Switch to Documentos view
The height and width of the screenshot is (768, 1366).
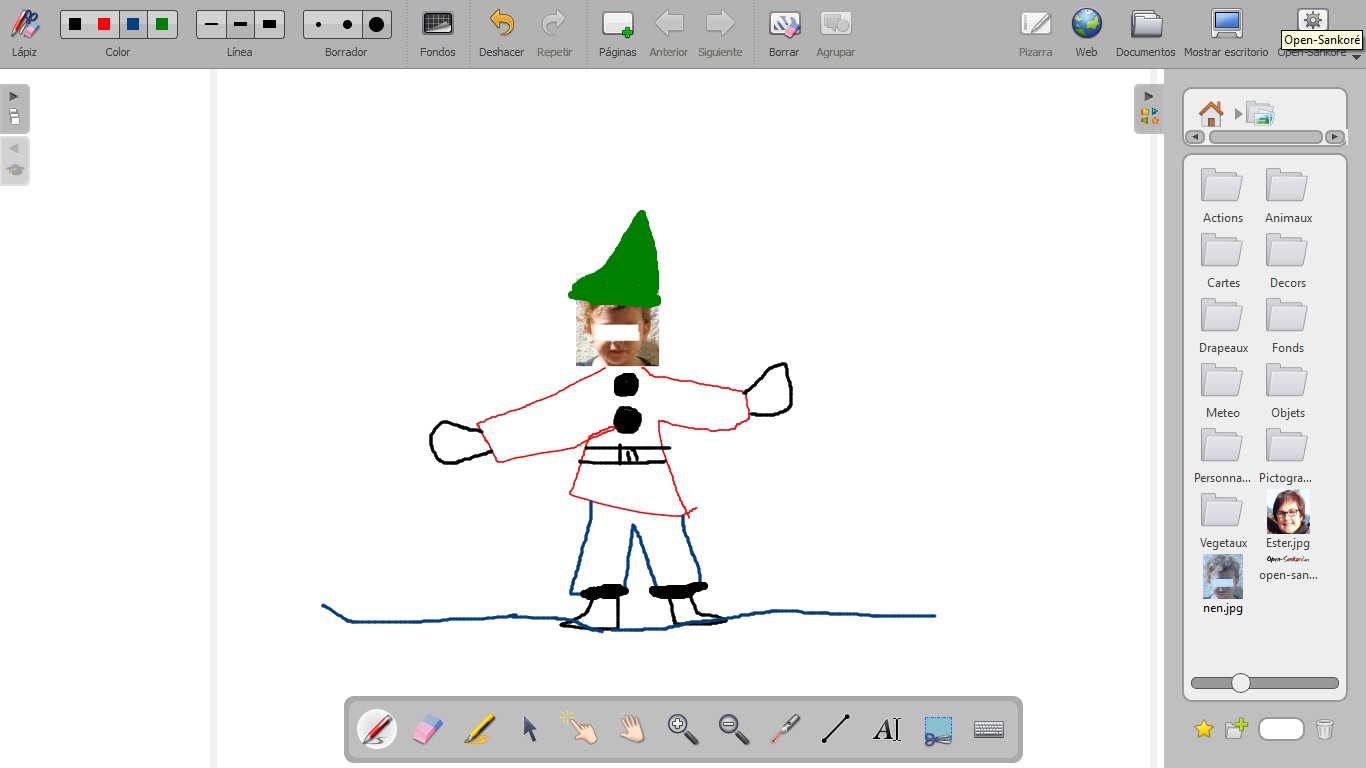click(1145, 32)
